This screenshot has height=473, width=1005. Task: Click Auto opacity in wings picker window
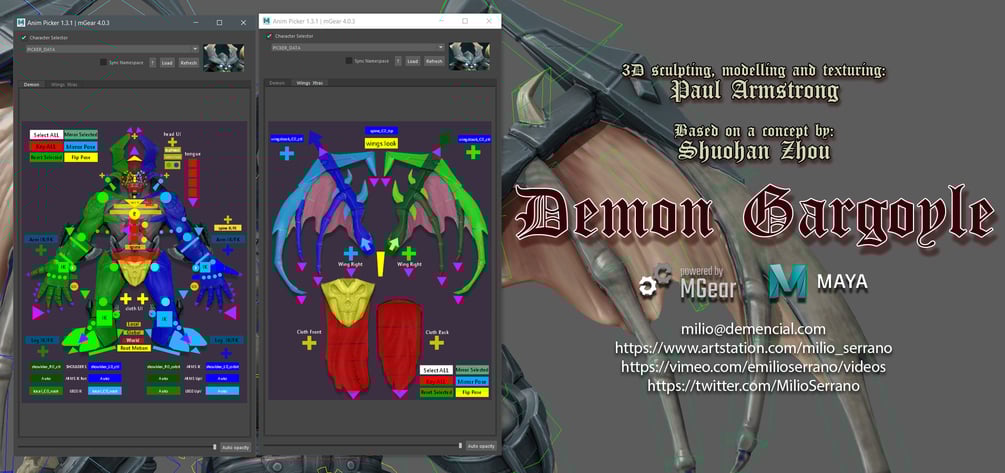(481, 445)
